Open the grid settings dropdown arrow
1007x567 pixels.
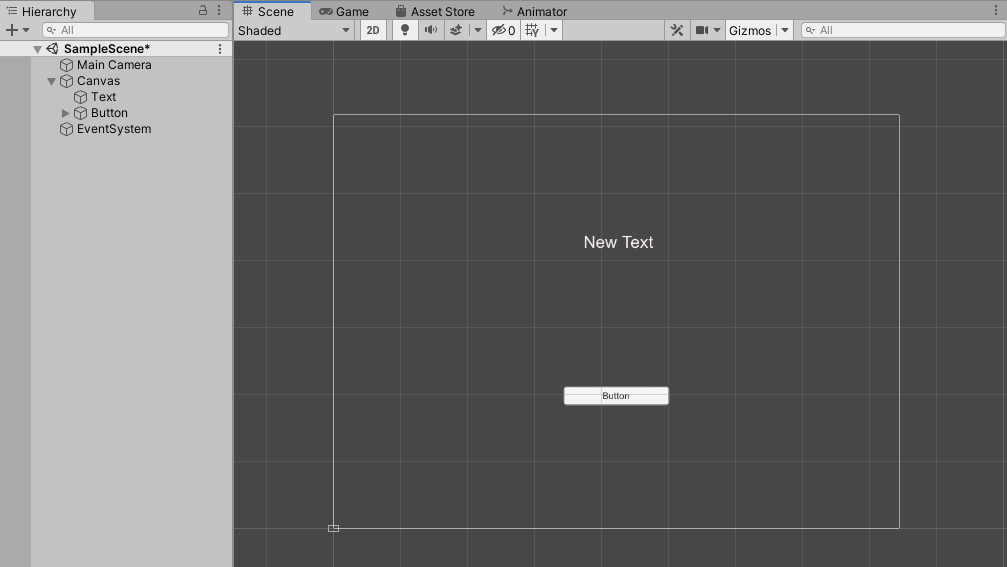(x=554, y=30)
